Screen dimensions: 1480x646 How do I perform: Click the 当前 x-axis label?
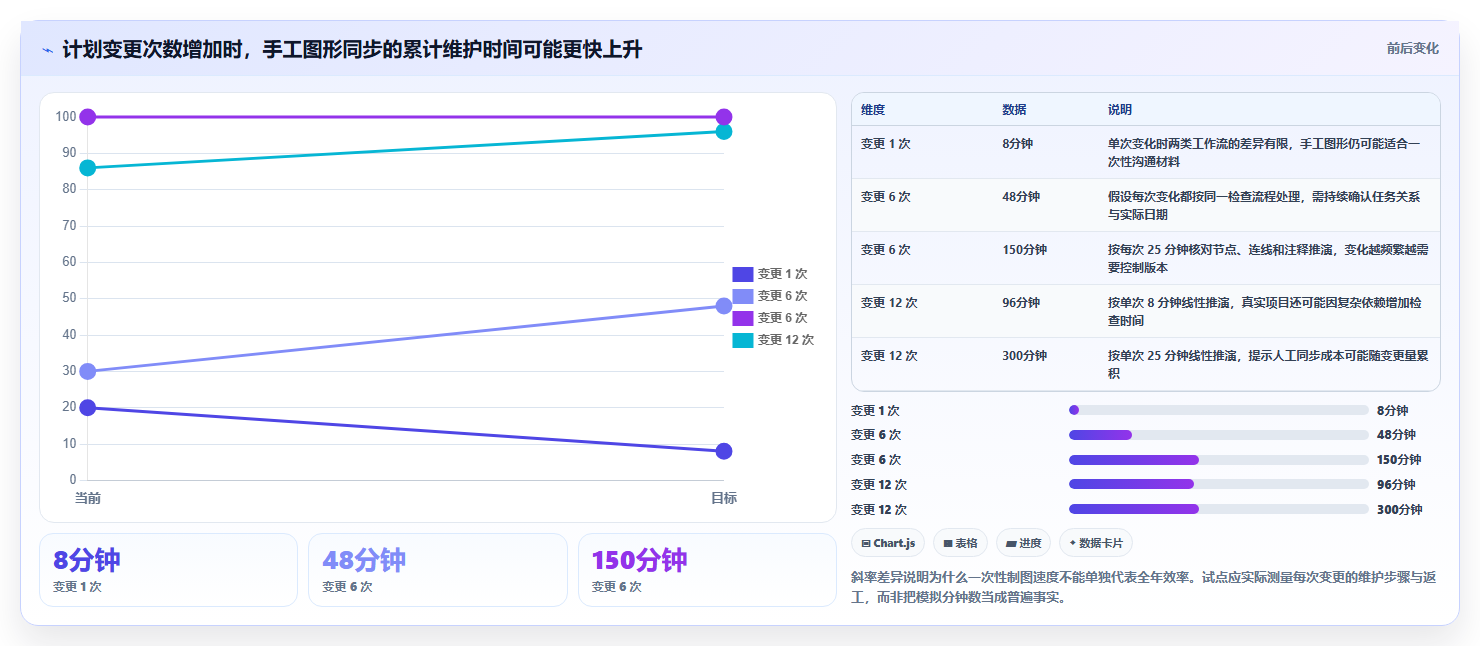[x=88, y=497]
